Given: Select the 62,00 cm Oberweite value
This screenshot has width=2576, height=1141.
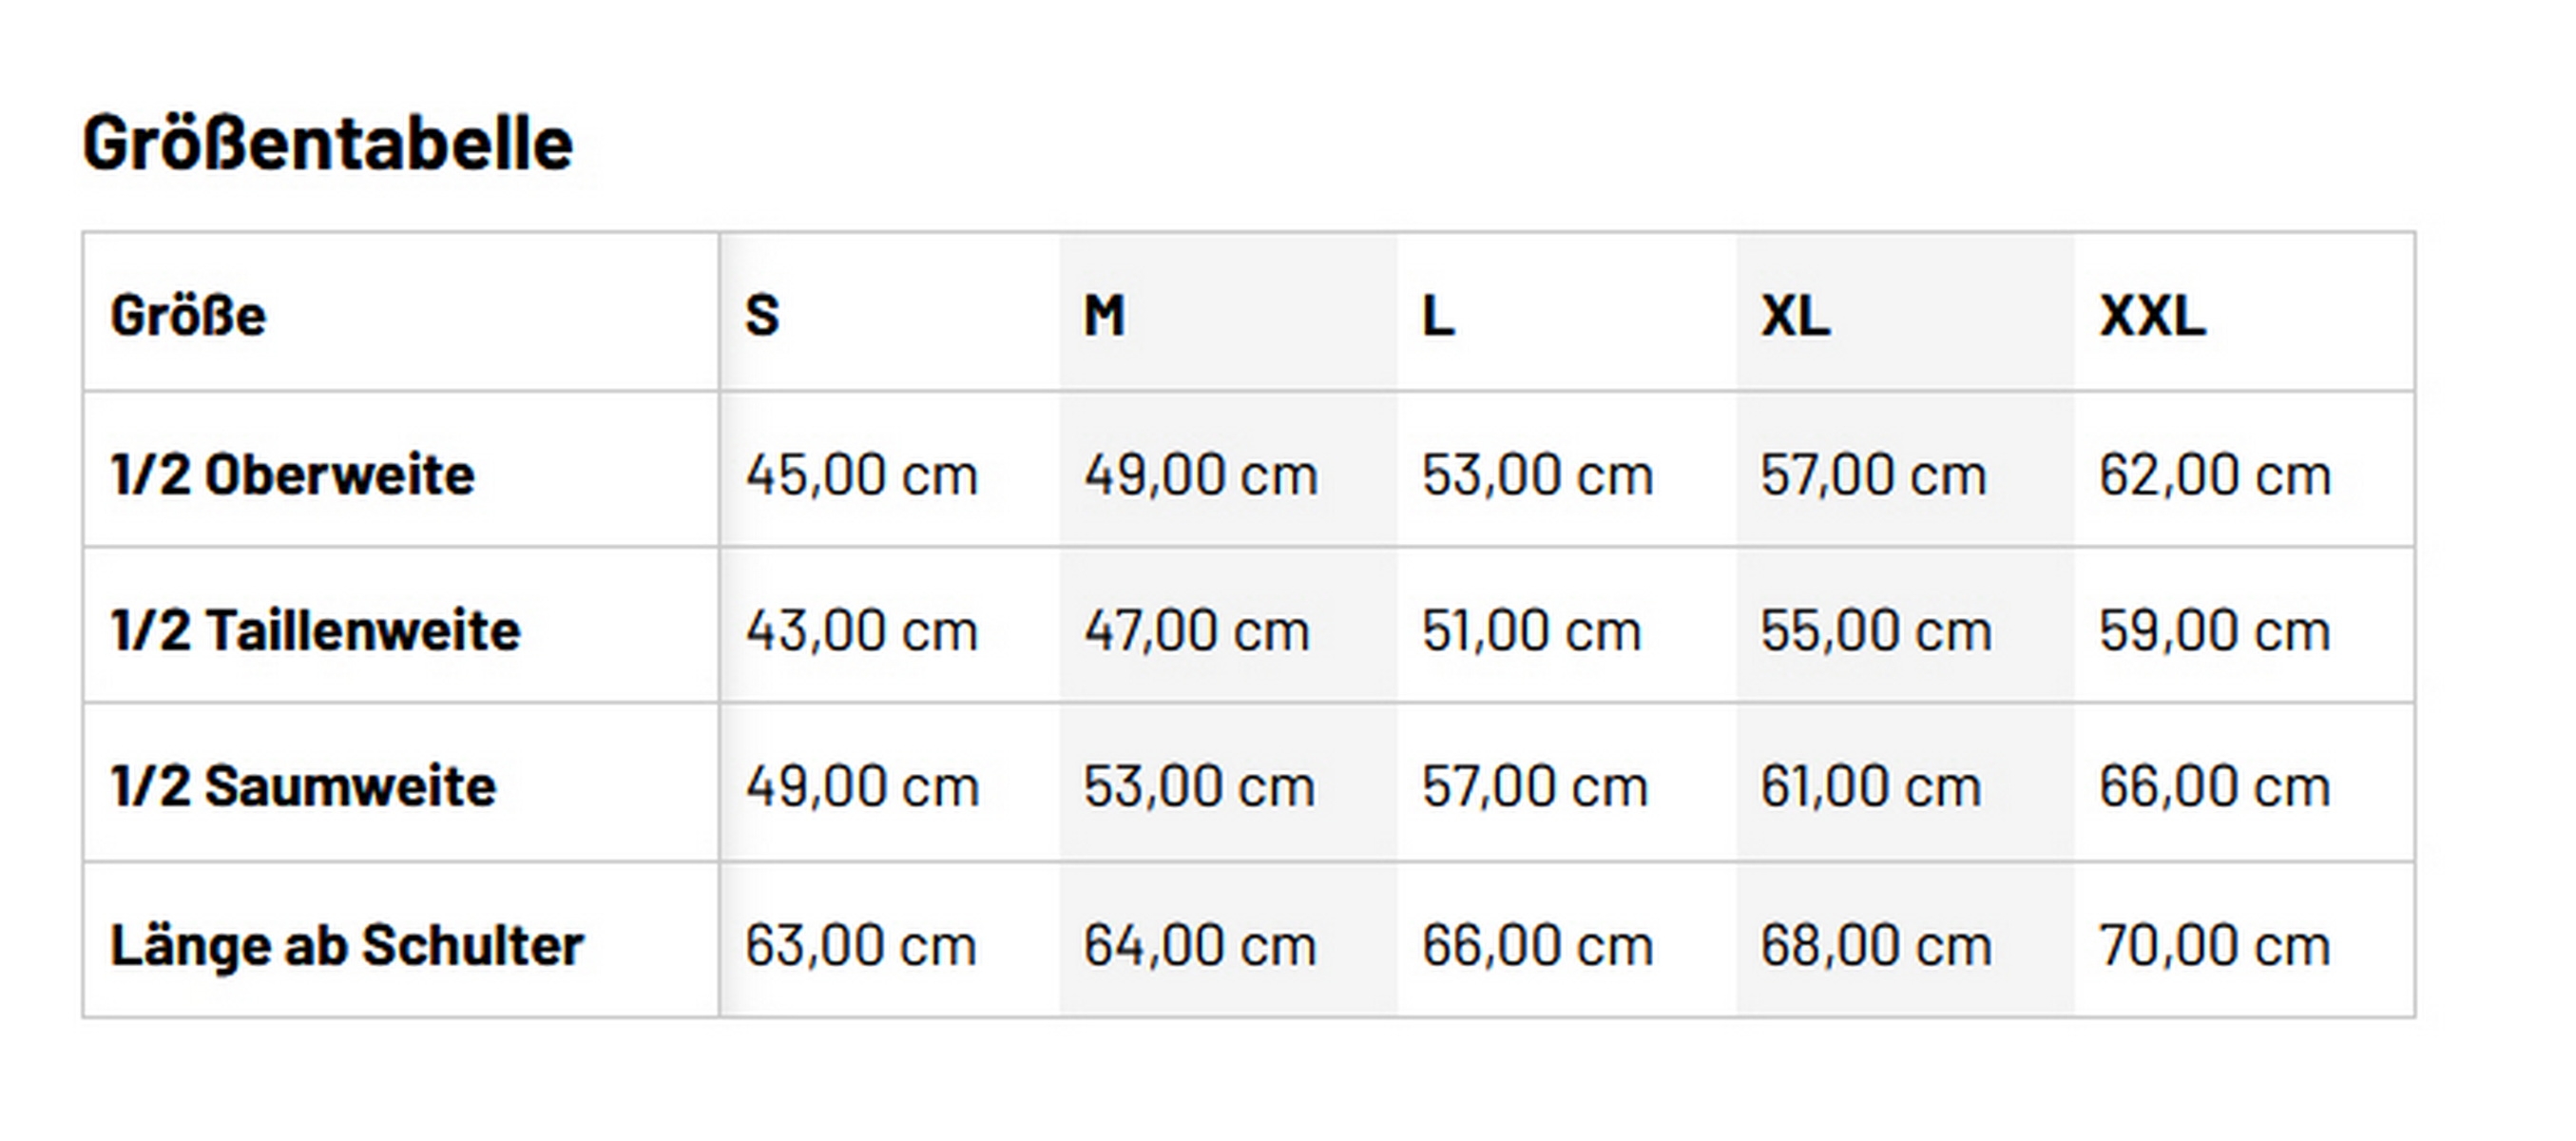Looking at the screenshot, I should [2214, 474].
